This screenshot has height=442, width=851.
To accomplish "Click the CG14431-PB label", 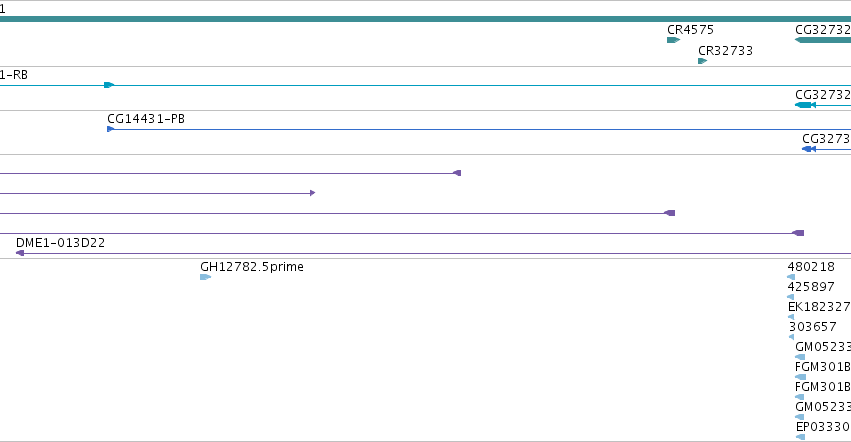I will [146, 119].
